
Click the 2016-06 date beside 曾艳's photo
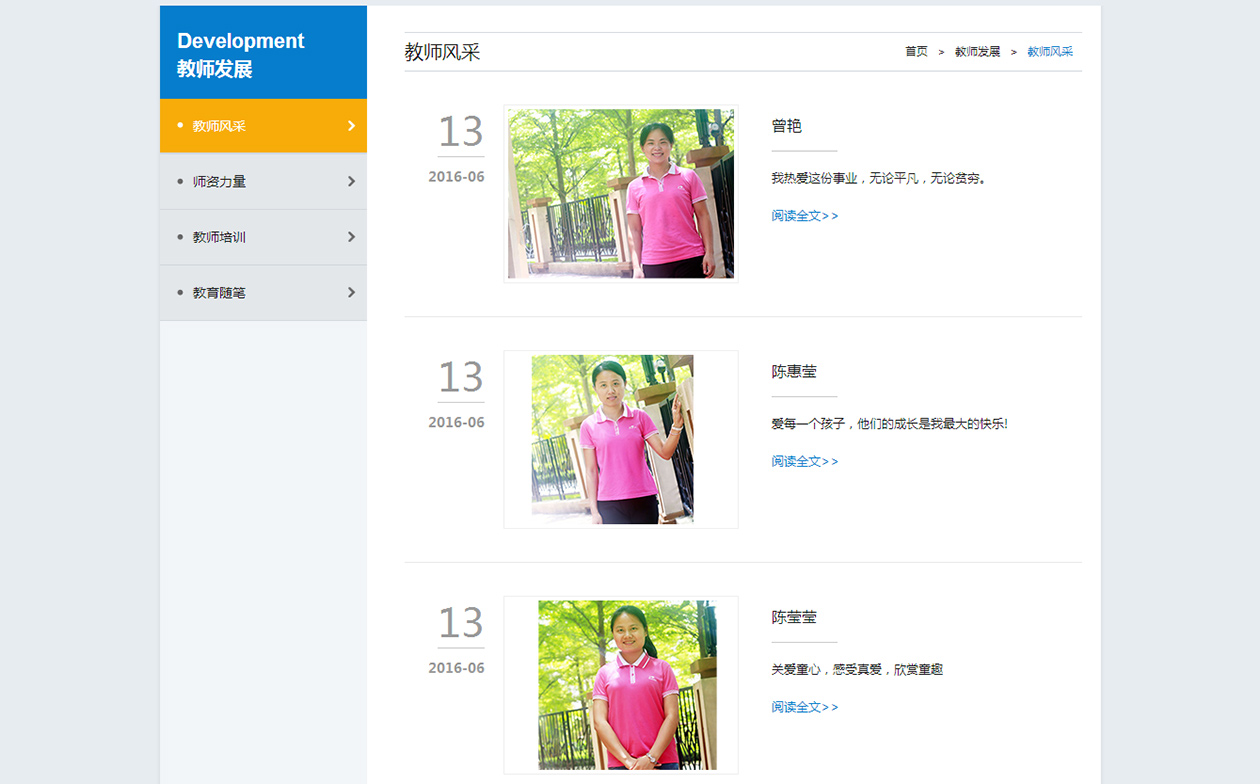[x=456, y=177]
